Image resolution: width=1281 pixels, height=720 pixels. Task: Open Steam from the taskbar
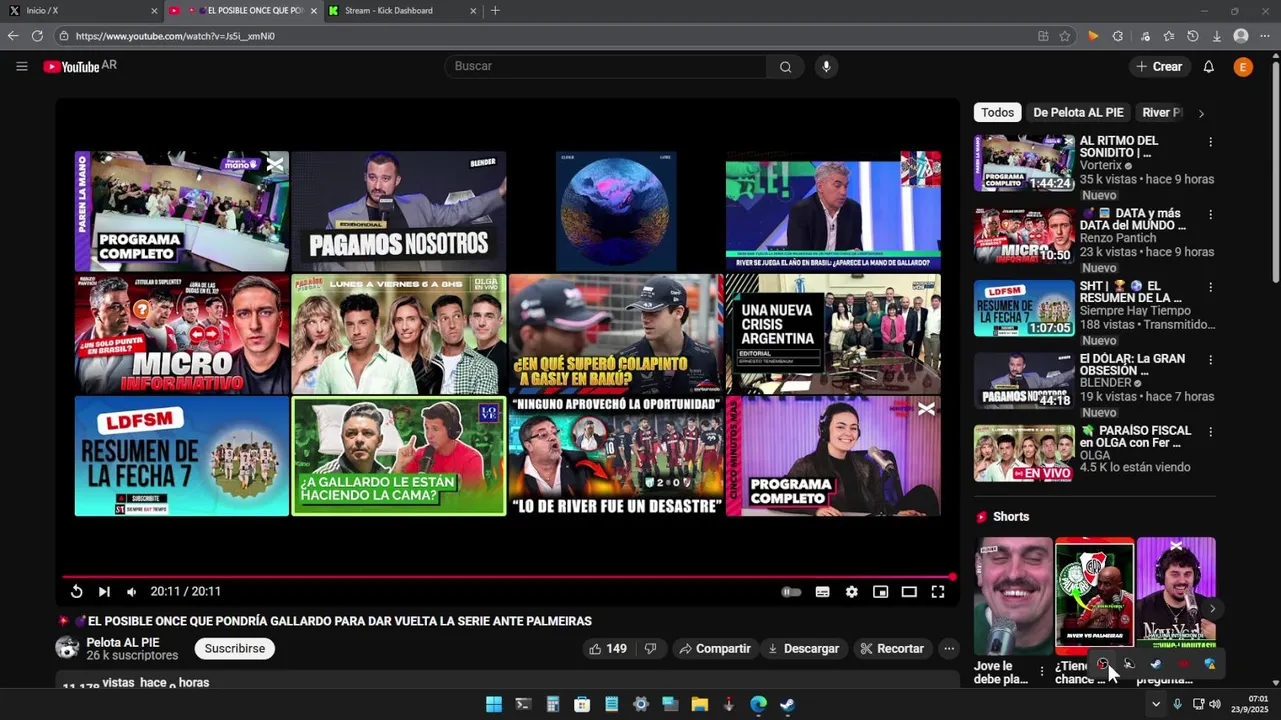tap(787, 704)
